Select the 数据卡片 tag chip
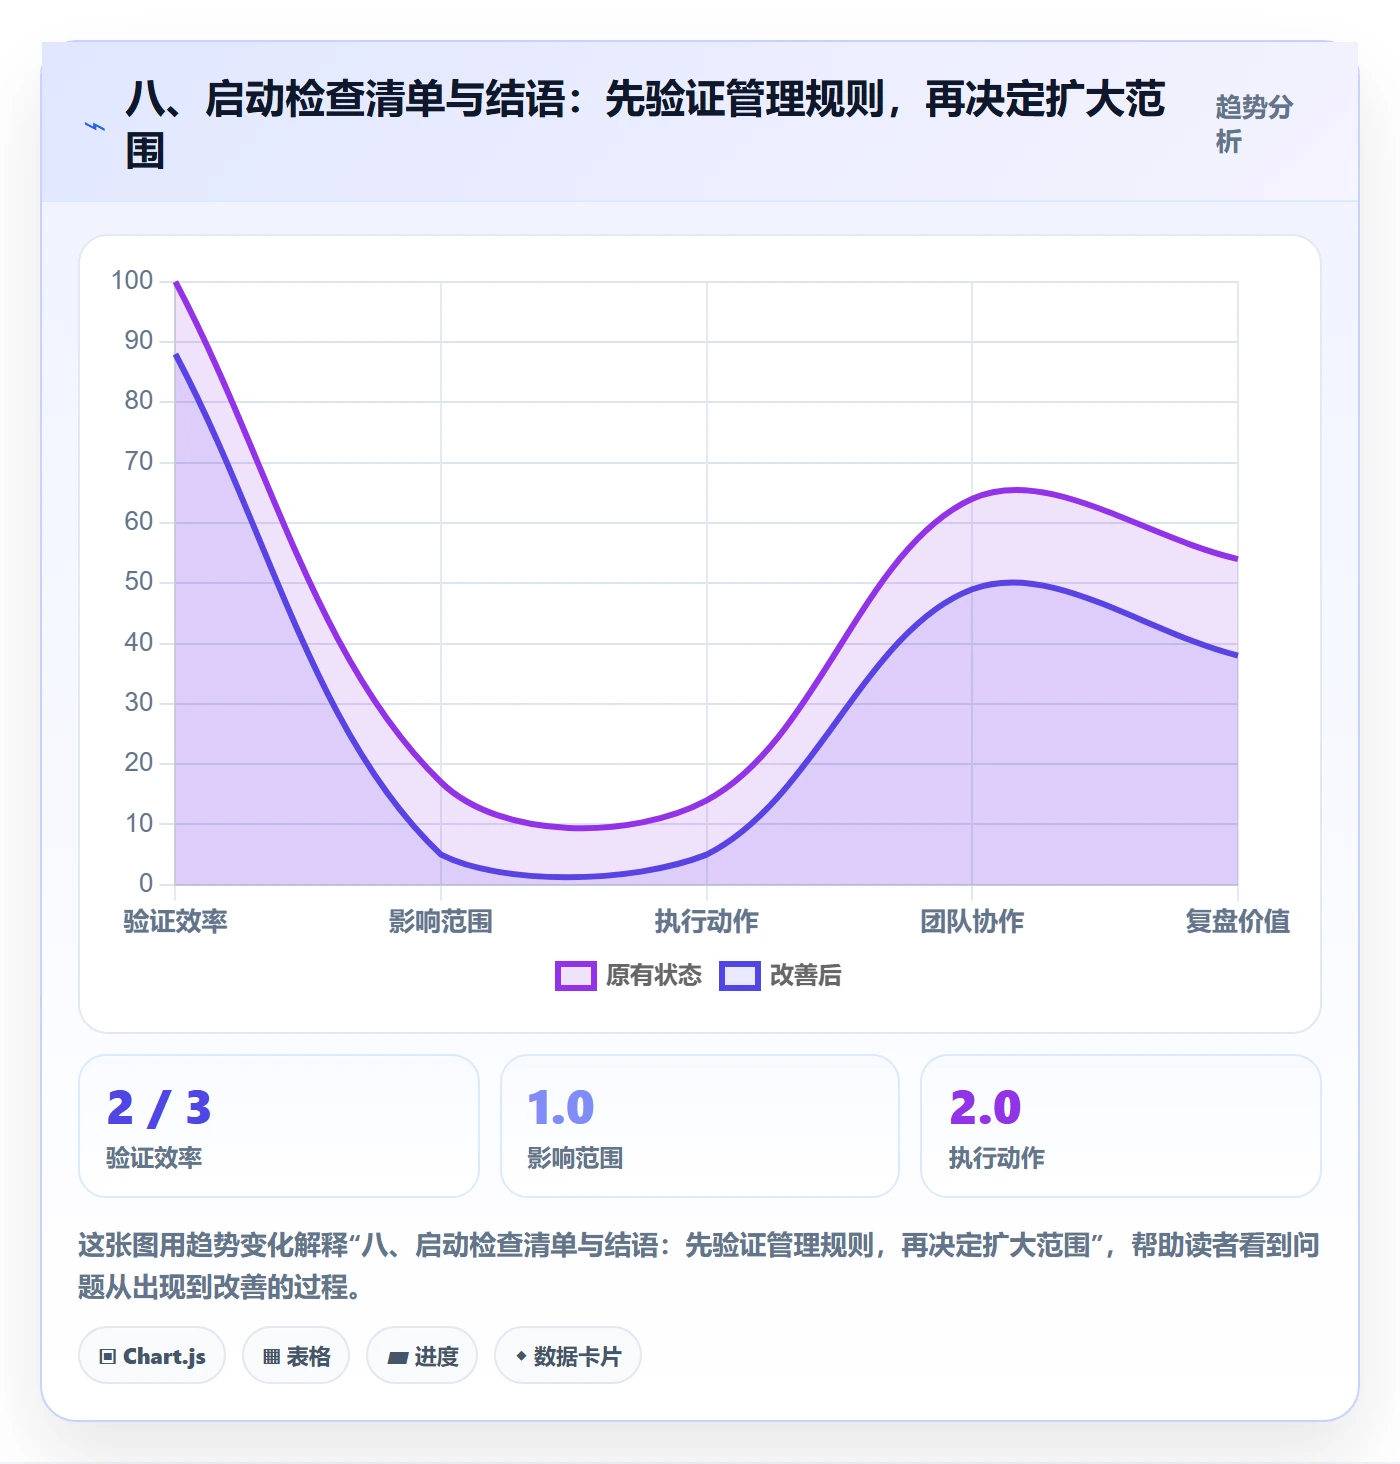The image size is (1400, 1464). pos(568,1356)
